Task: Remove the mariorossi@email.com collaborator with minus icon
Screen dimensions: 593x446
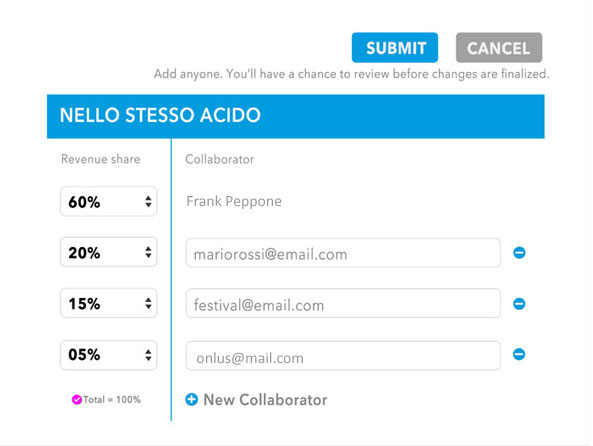Action: point(519,253)
